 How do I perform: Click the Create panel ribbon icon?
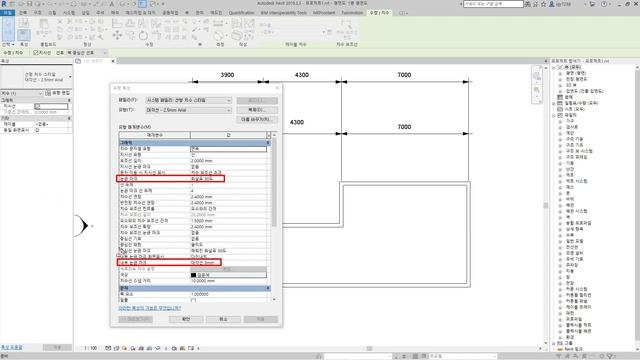coord(237,36)
